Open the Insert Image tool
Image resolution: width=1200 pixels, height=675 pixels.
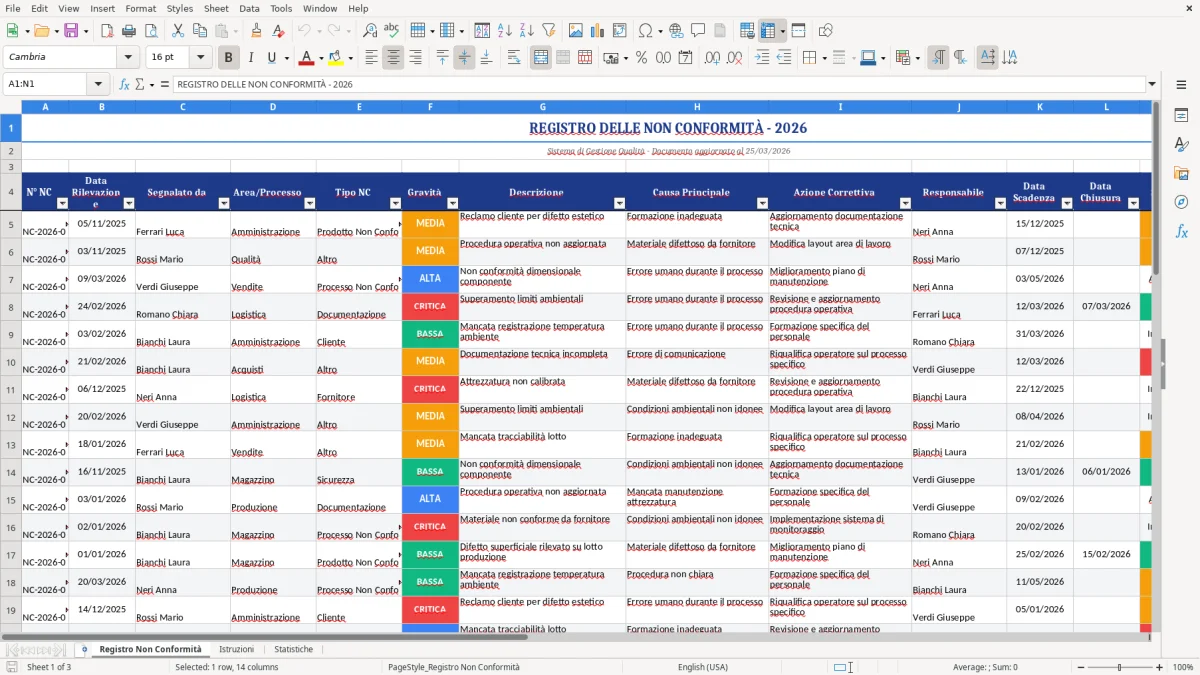click(576, 30)
